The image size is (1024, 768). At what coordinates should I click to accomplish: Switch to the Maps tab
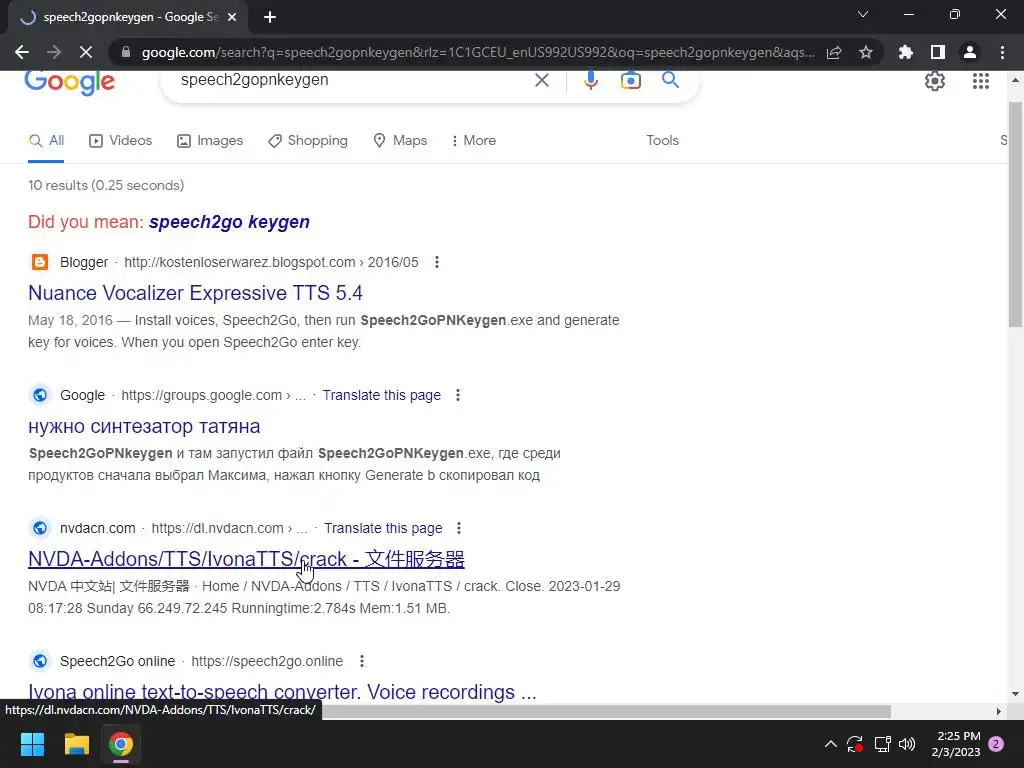[400, 140]
